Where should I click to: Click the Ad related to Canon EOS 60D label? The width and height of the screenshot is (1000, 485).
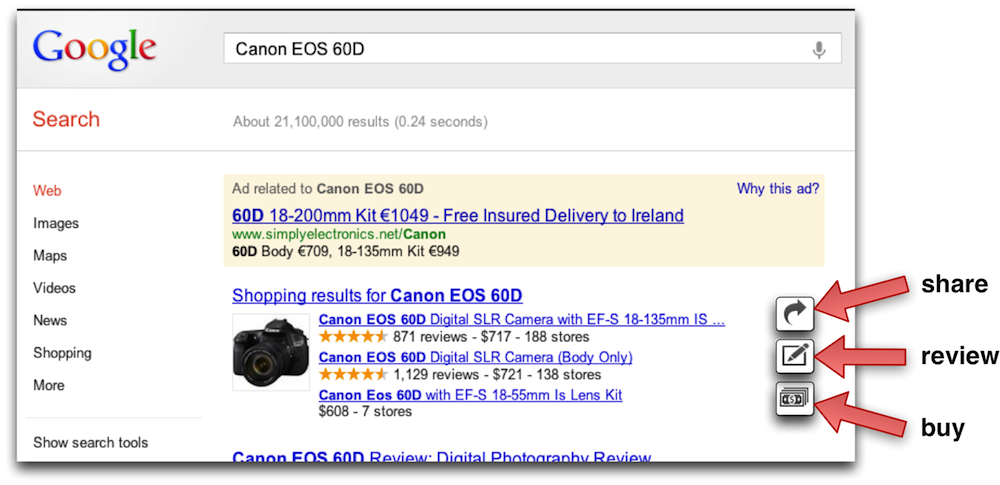coord(328,189)
